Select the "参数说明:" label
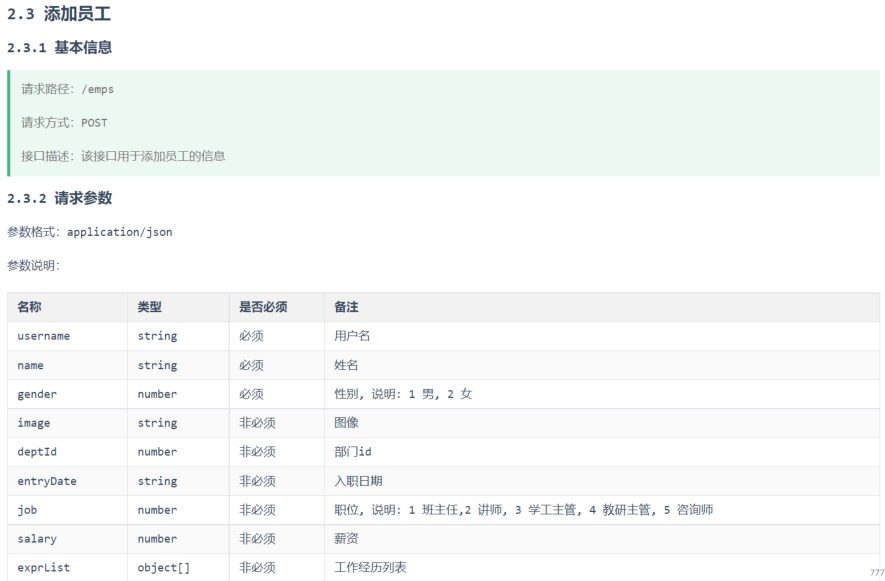The width and height of the screenshot is (885, 581). click(x=33, y=265)
